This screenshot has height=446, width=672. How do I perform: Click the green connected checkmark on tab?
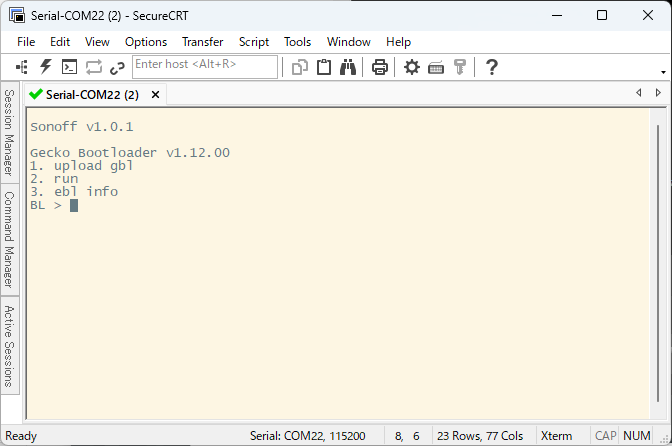pos(36,94)
